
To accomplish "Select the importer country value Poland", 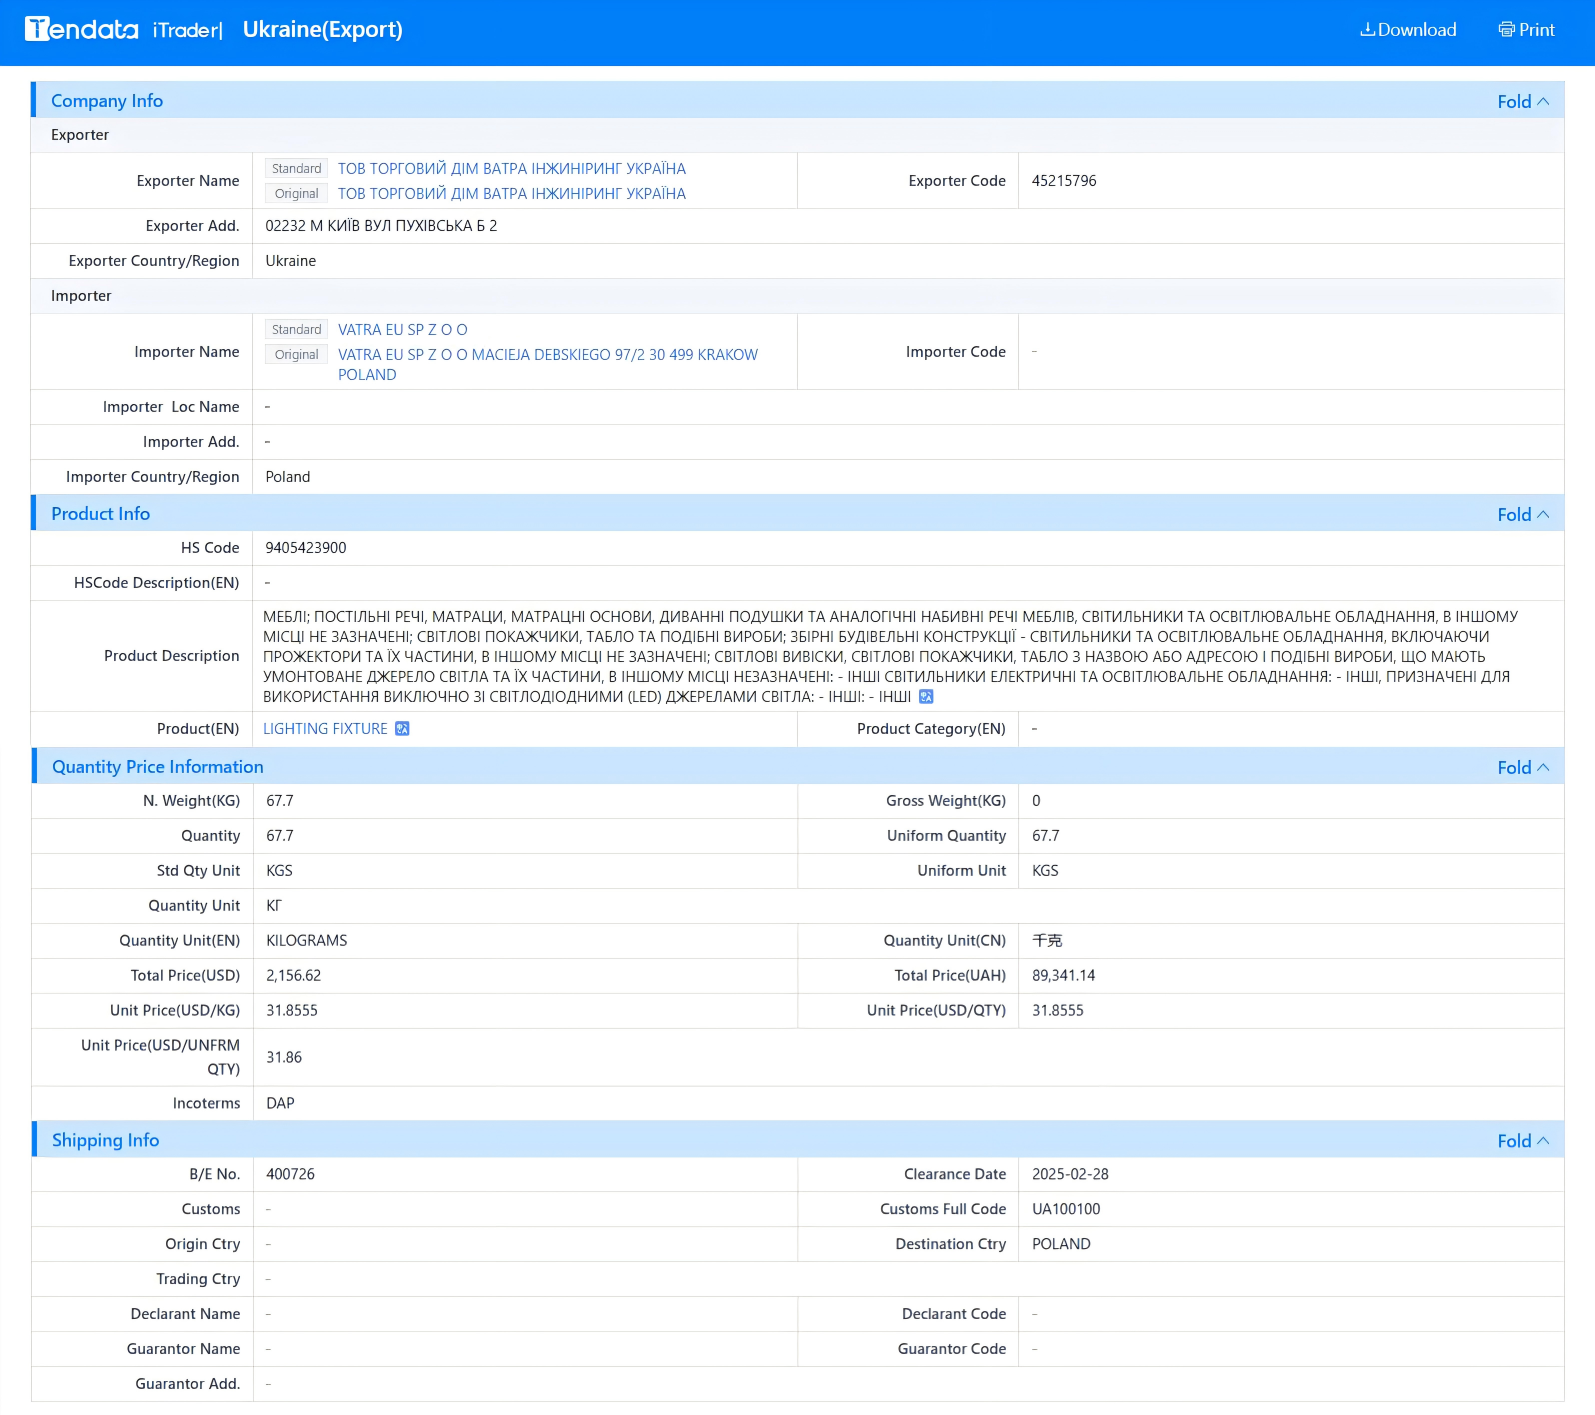I will coord(288,477).
